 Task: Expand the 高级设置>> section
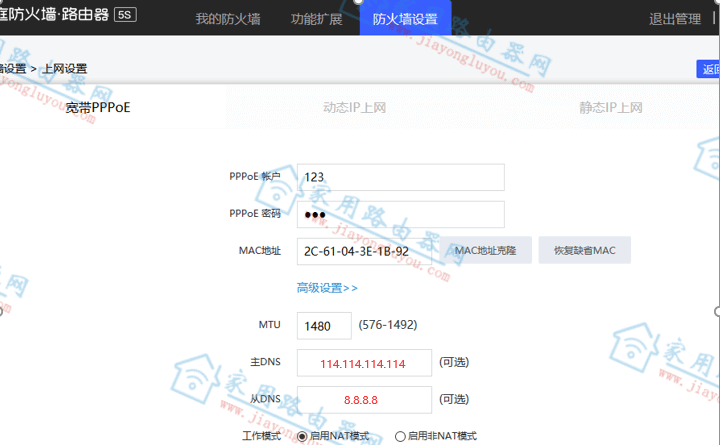click(x=327, y=288)
